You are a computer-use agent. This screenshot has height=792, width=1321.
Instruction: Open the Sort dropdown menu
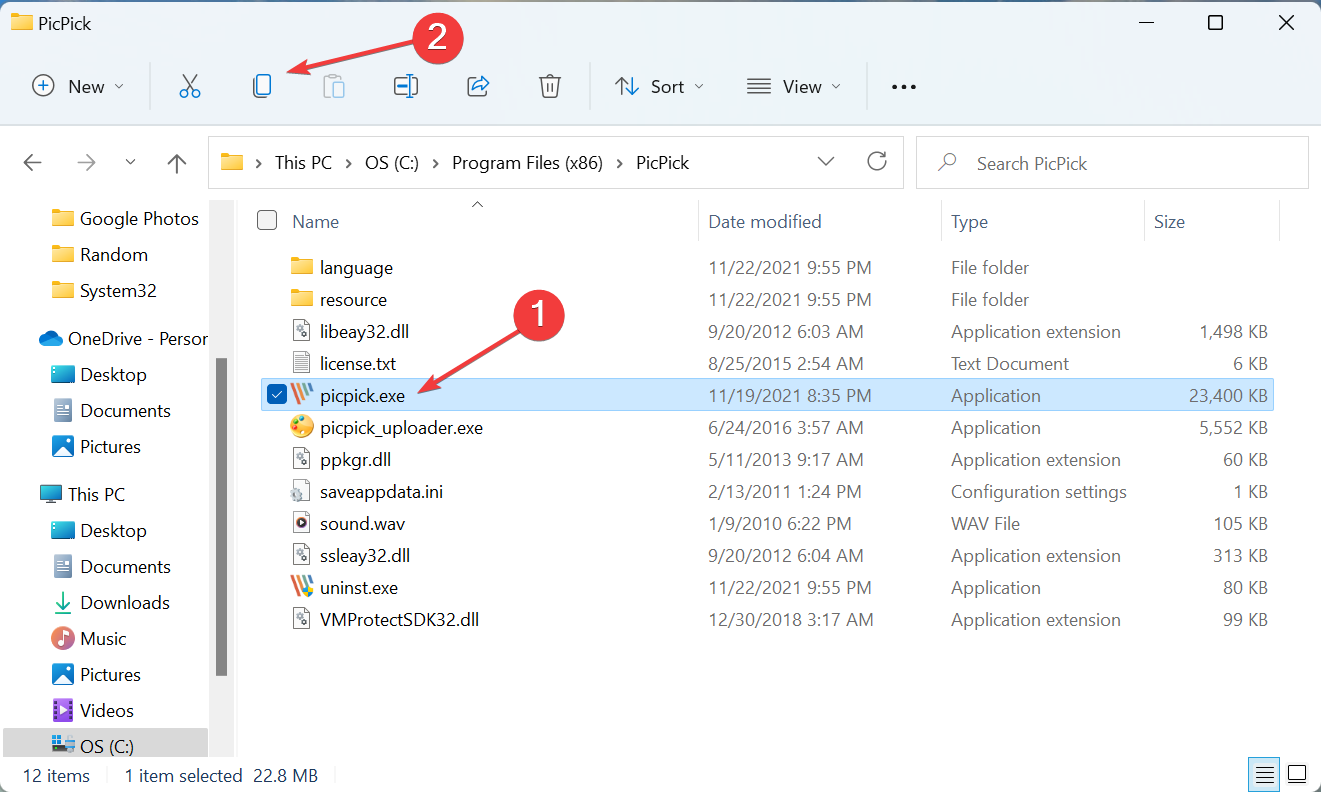[x=659, y=87]
